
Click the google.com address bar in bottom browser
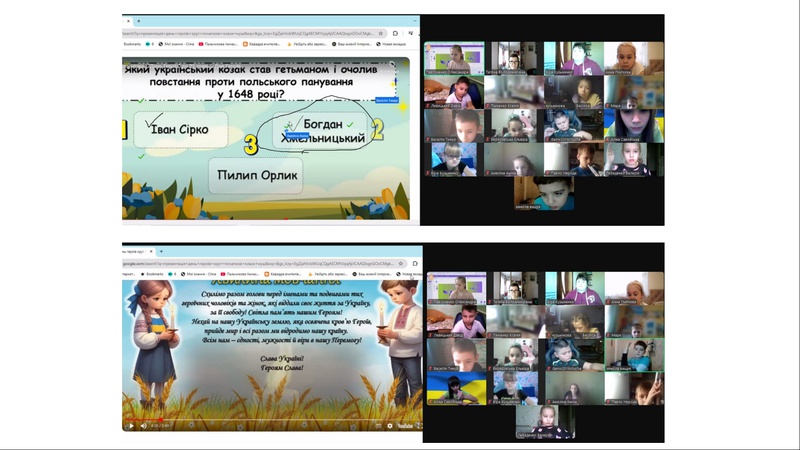tap(264, 264)
